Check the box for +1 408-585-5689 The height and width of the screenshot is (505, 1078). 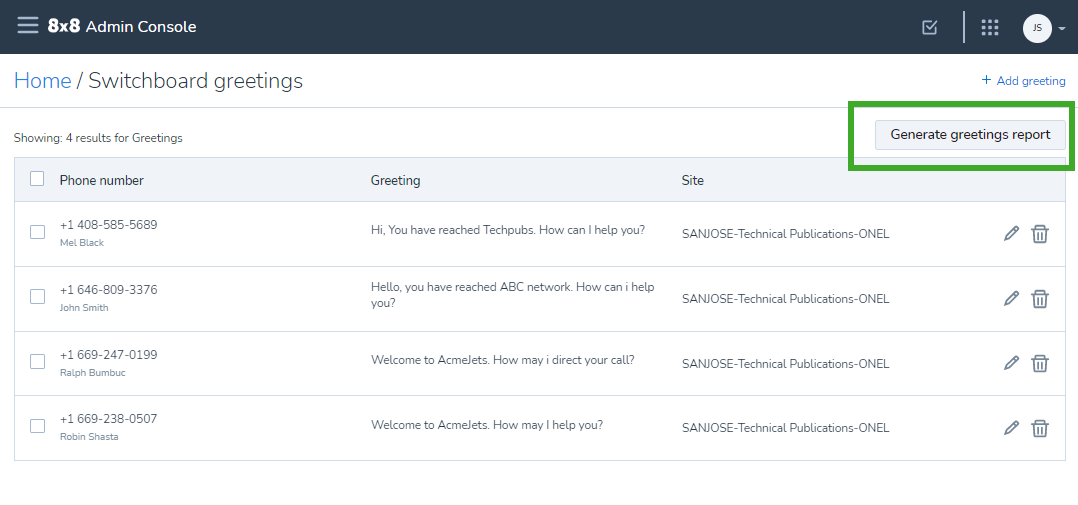37,232
